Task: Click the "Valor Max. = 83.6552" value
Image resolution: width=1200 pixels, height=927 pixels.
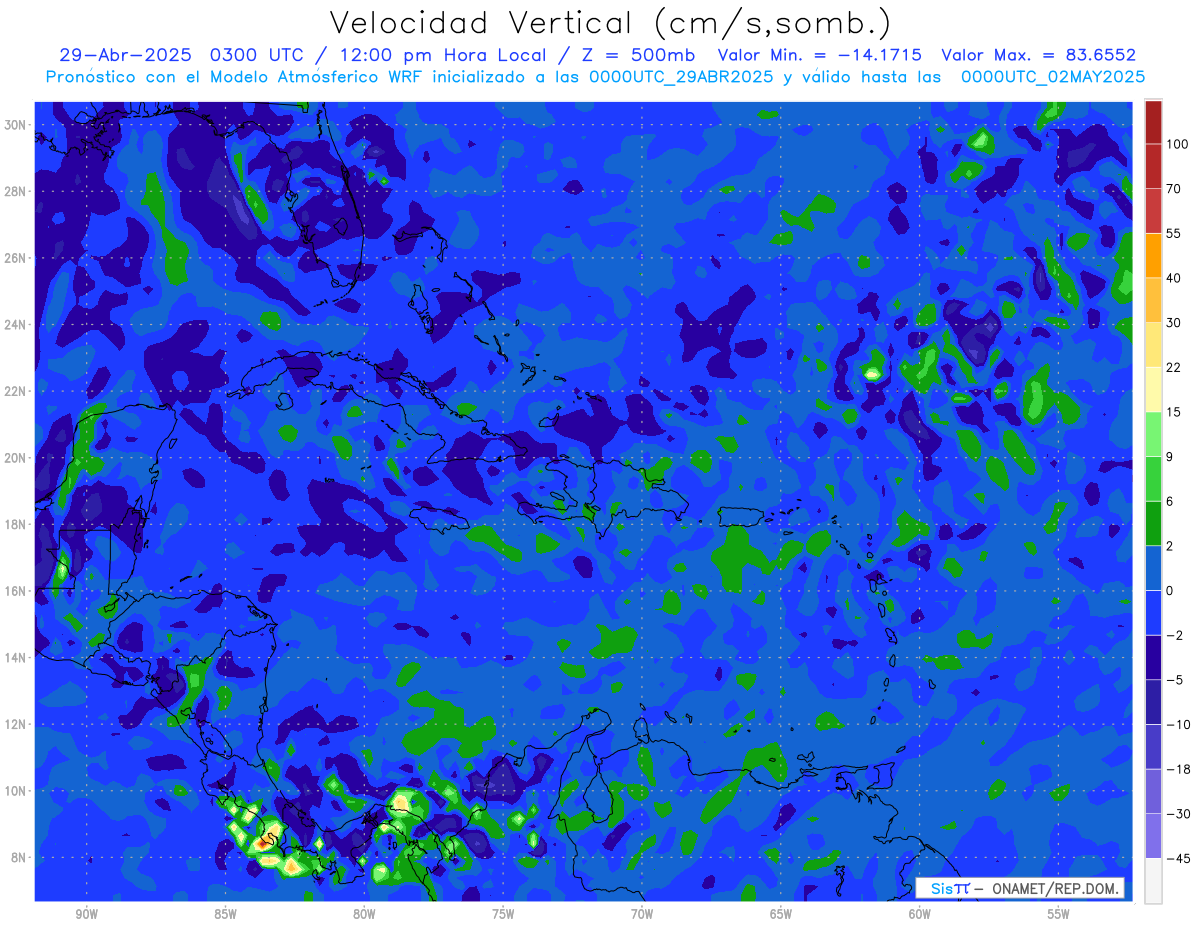Action: pos(1038,56)
